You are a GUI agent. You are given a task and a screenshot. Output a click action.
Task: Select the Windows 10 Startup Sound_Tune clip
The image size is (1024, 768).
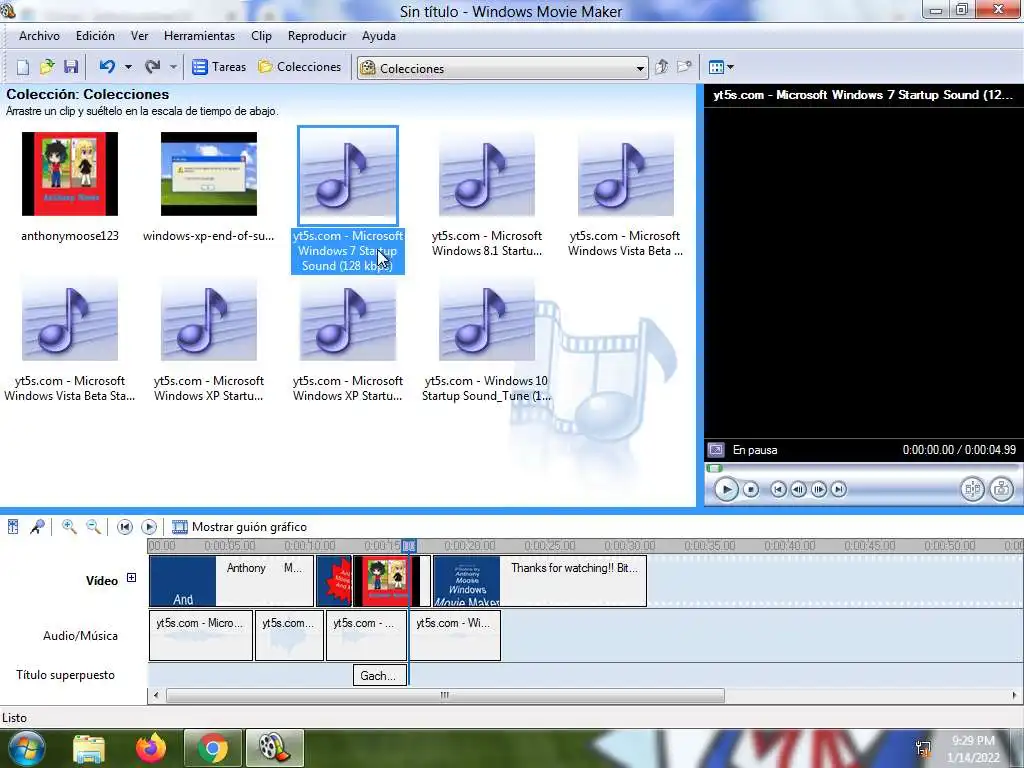[x=487, y=340]
